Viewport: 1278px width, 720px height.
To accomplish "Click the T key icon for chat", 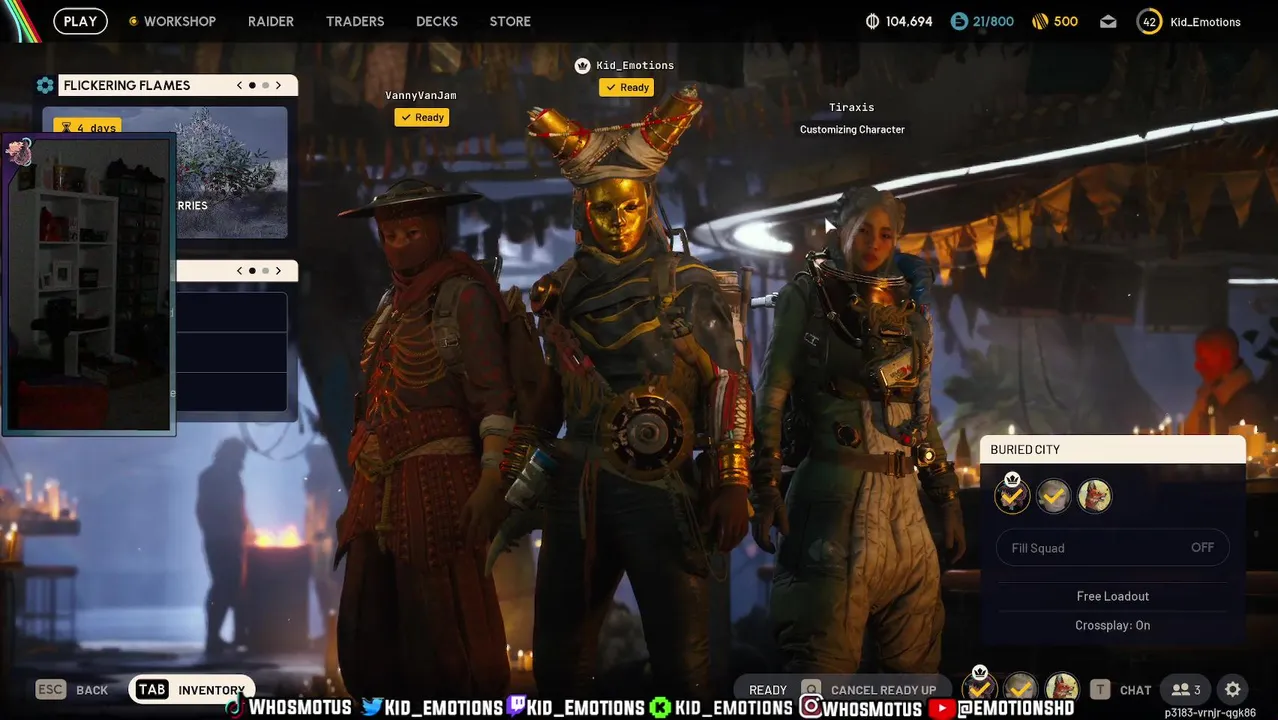I will click(1100, 689).
